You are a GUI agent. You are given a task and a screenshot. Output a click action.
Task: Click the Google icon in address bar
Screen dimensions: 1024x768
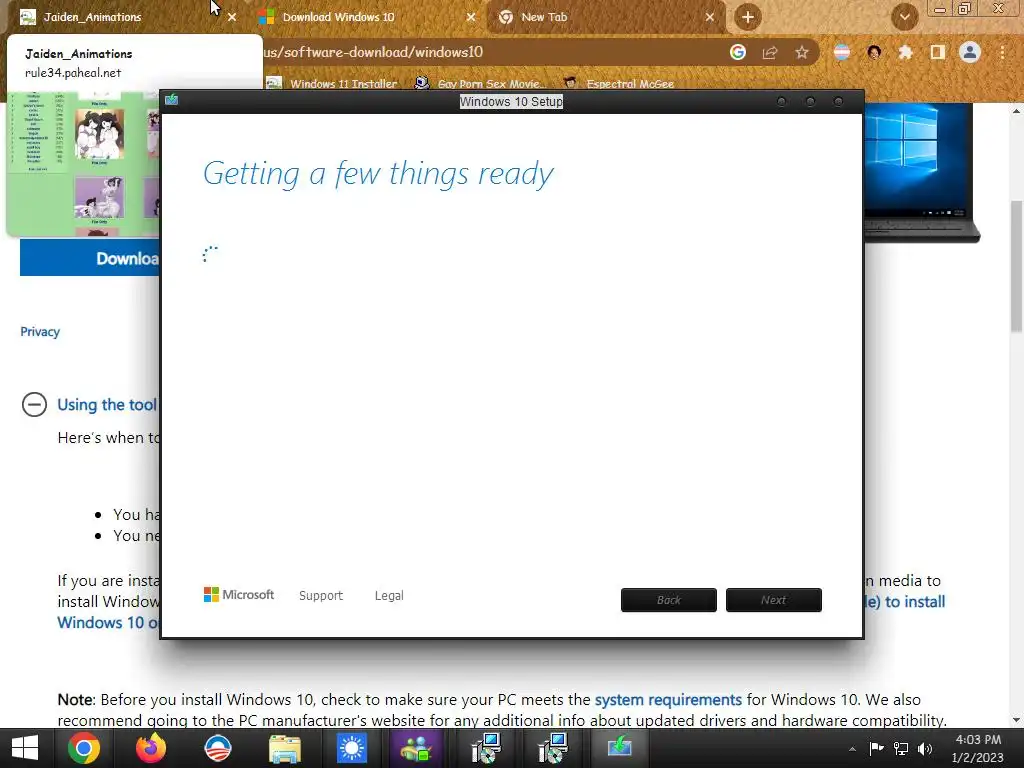[x=738, y=52]
